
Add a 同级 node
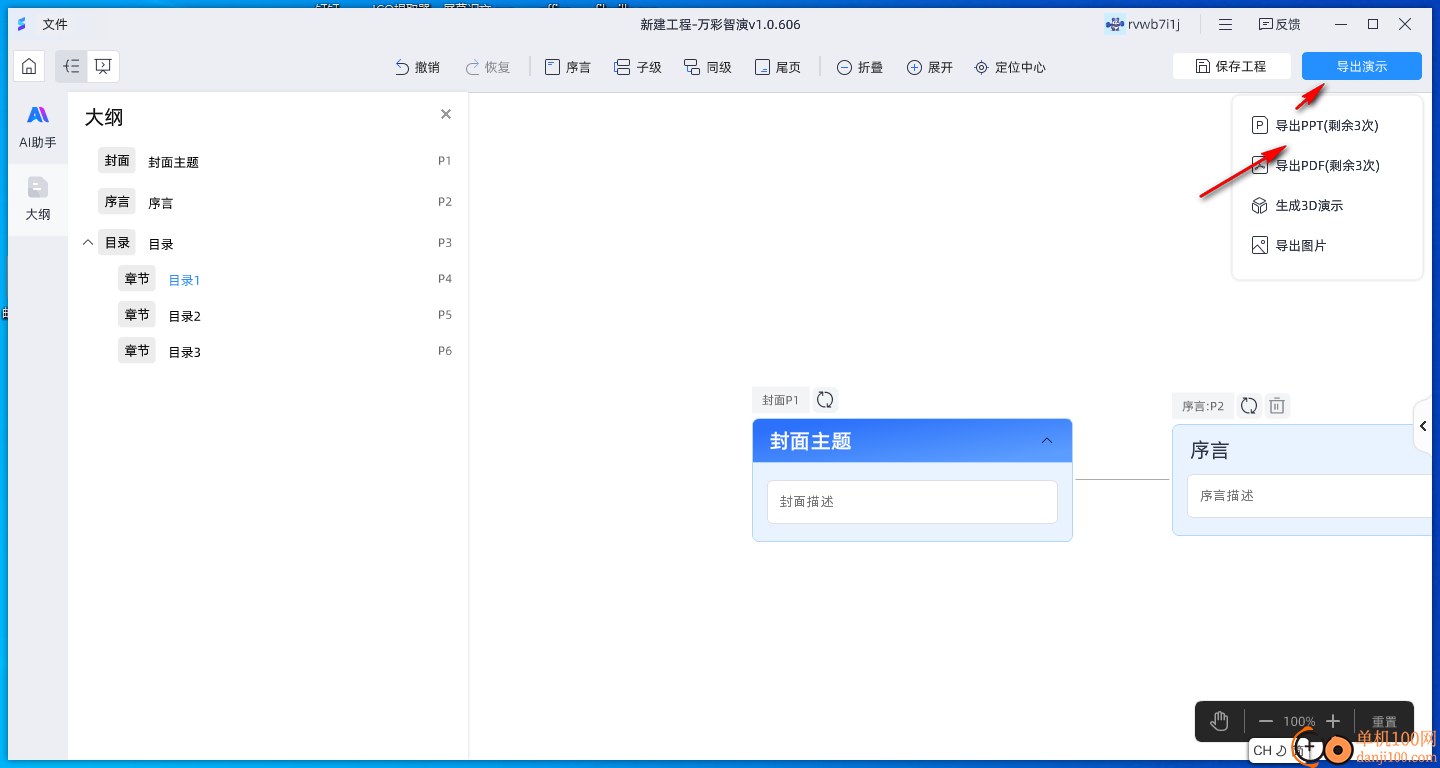708,67
